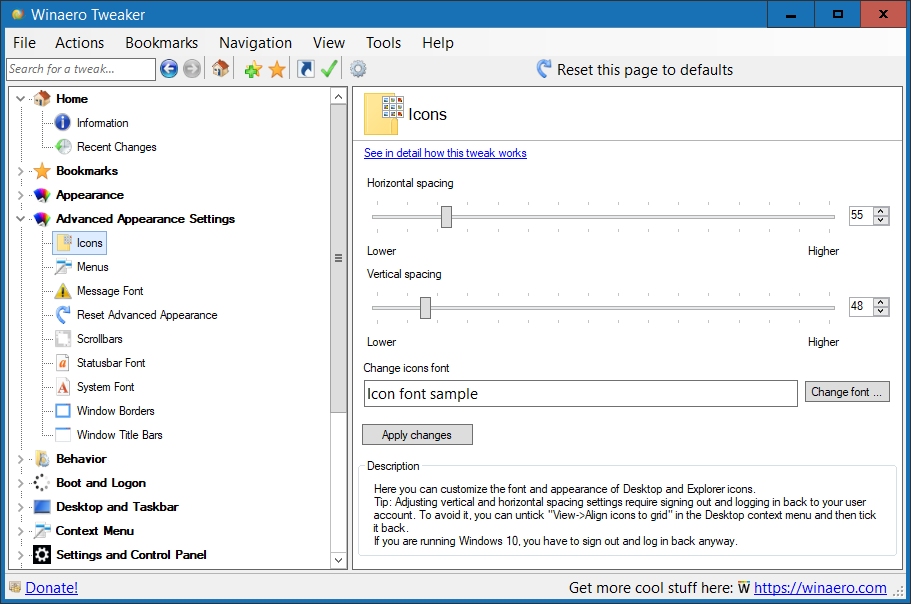Click the Scrollbars item icon
911x604 pixels.
(x=63, y=339)
